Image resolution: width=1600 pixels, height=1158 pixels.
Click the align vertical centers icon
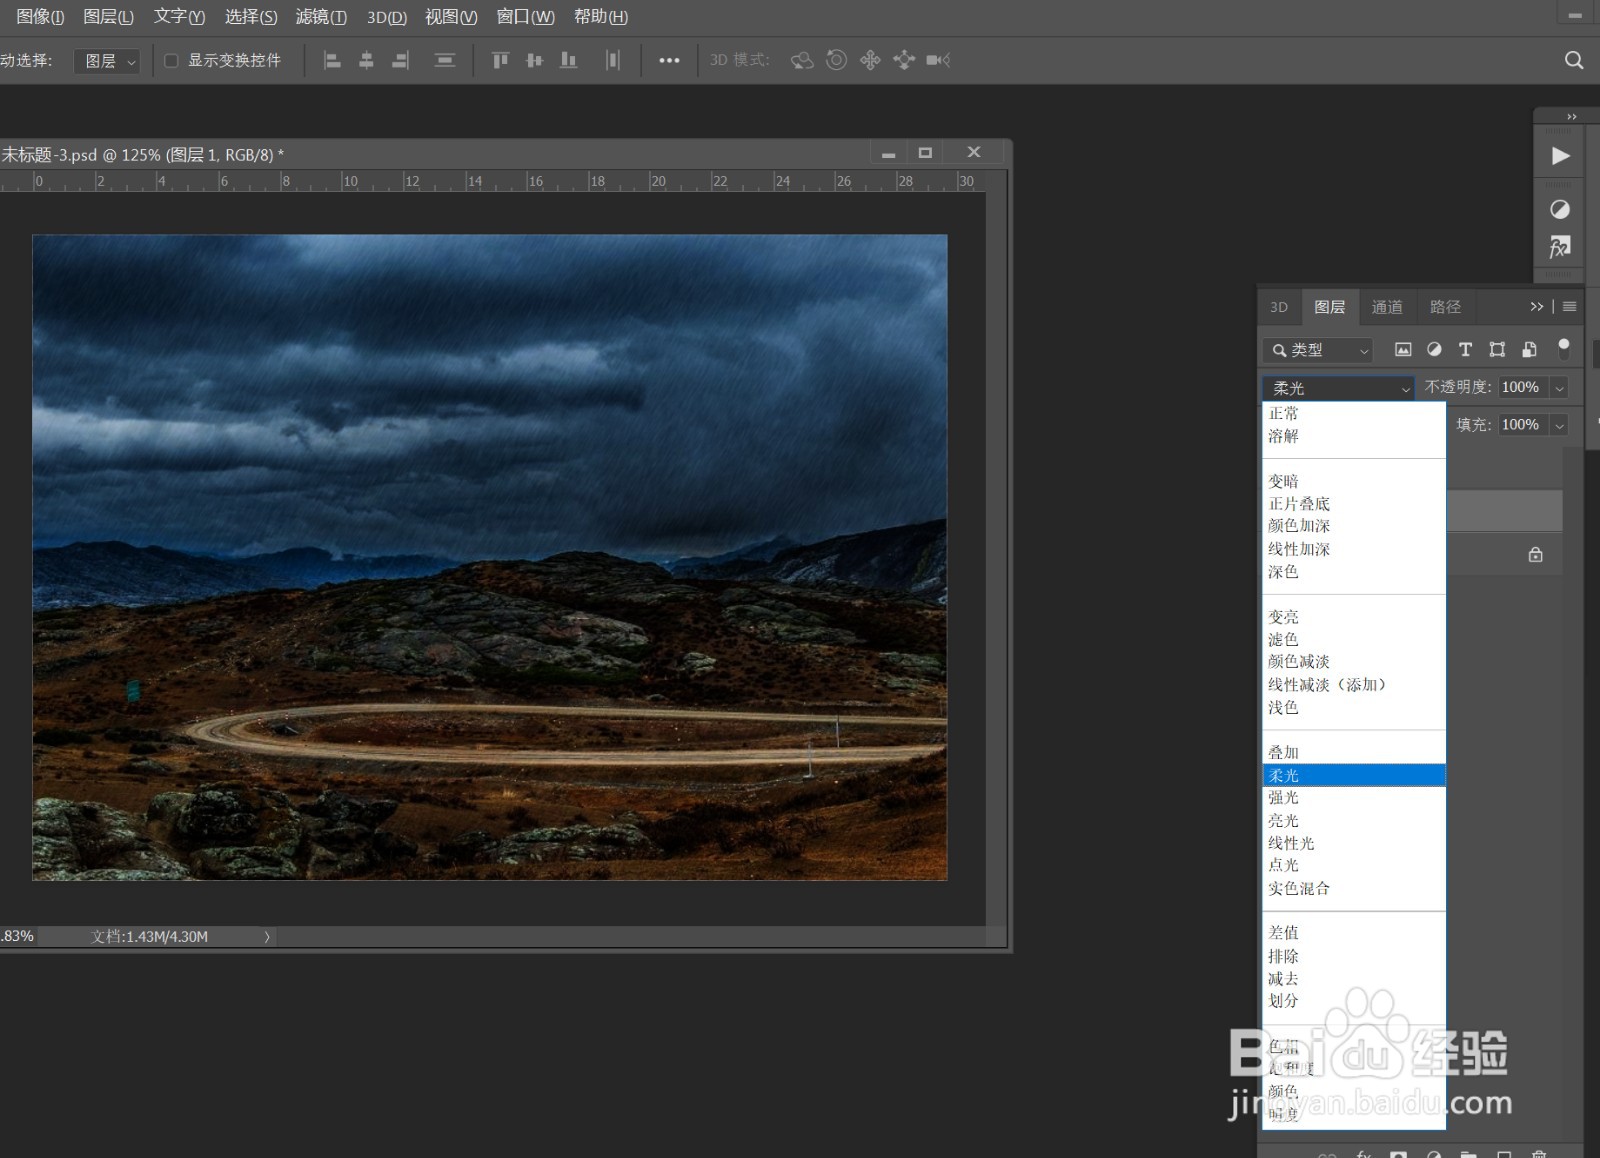coord(534,61)
